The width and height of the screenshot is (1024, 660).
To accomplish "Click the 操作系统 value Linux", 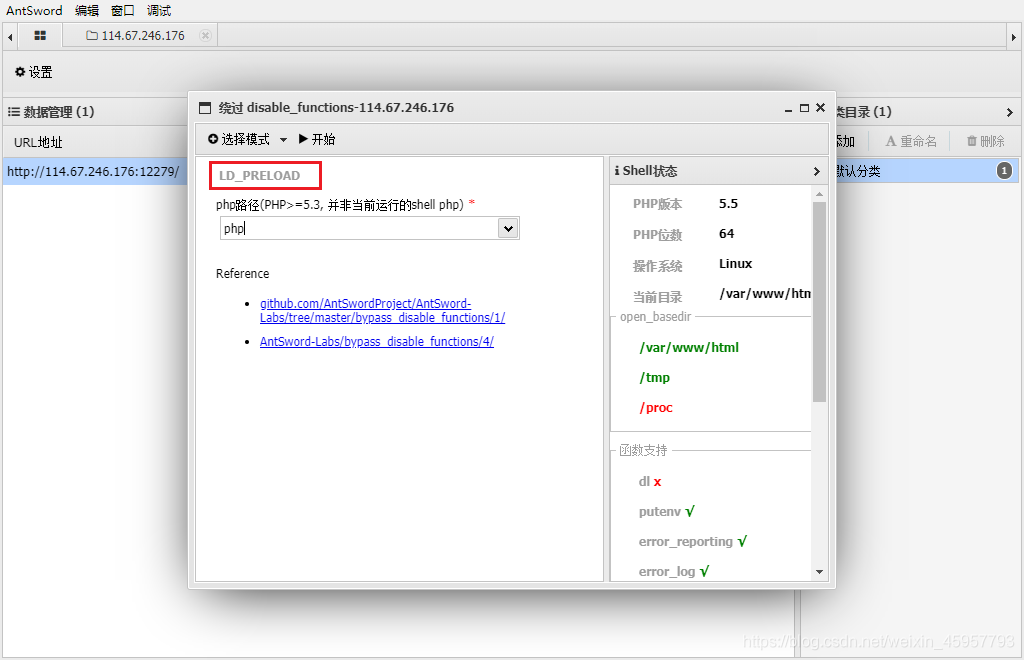I will click(735, 264).
